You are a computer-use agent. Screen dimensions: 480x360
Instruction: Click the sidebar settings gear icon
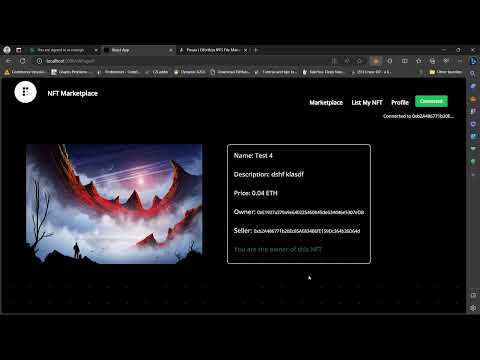coord(473,308)
